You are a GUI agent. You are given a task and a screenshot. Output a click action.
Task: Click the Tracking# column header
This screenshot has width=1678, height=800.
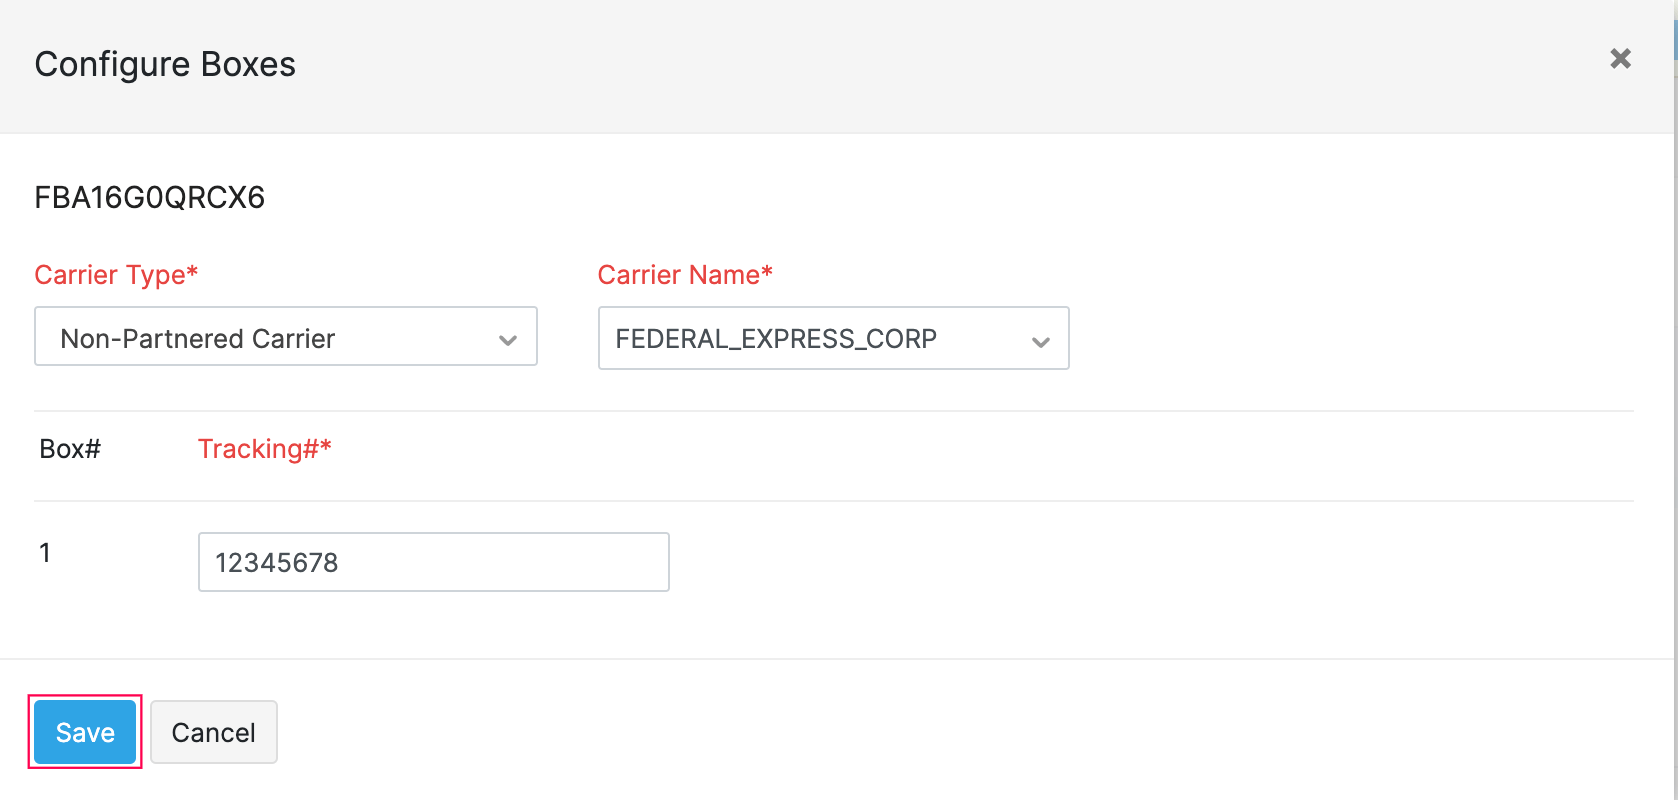[264, 449]
